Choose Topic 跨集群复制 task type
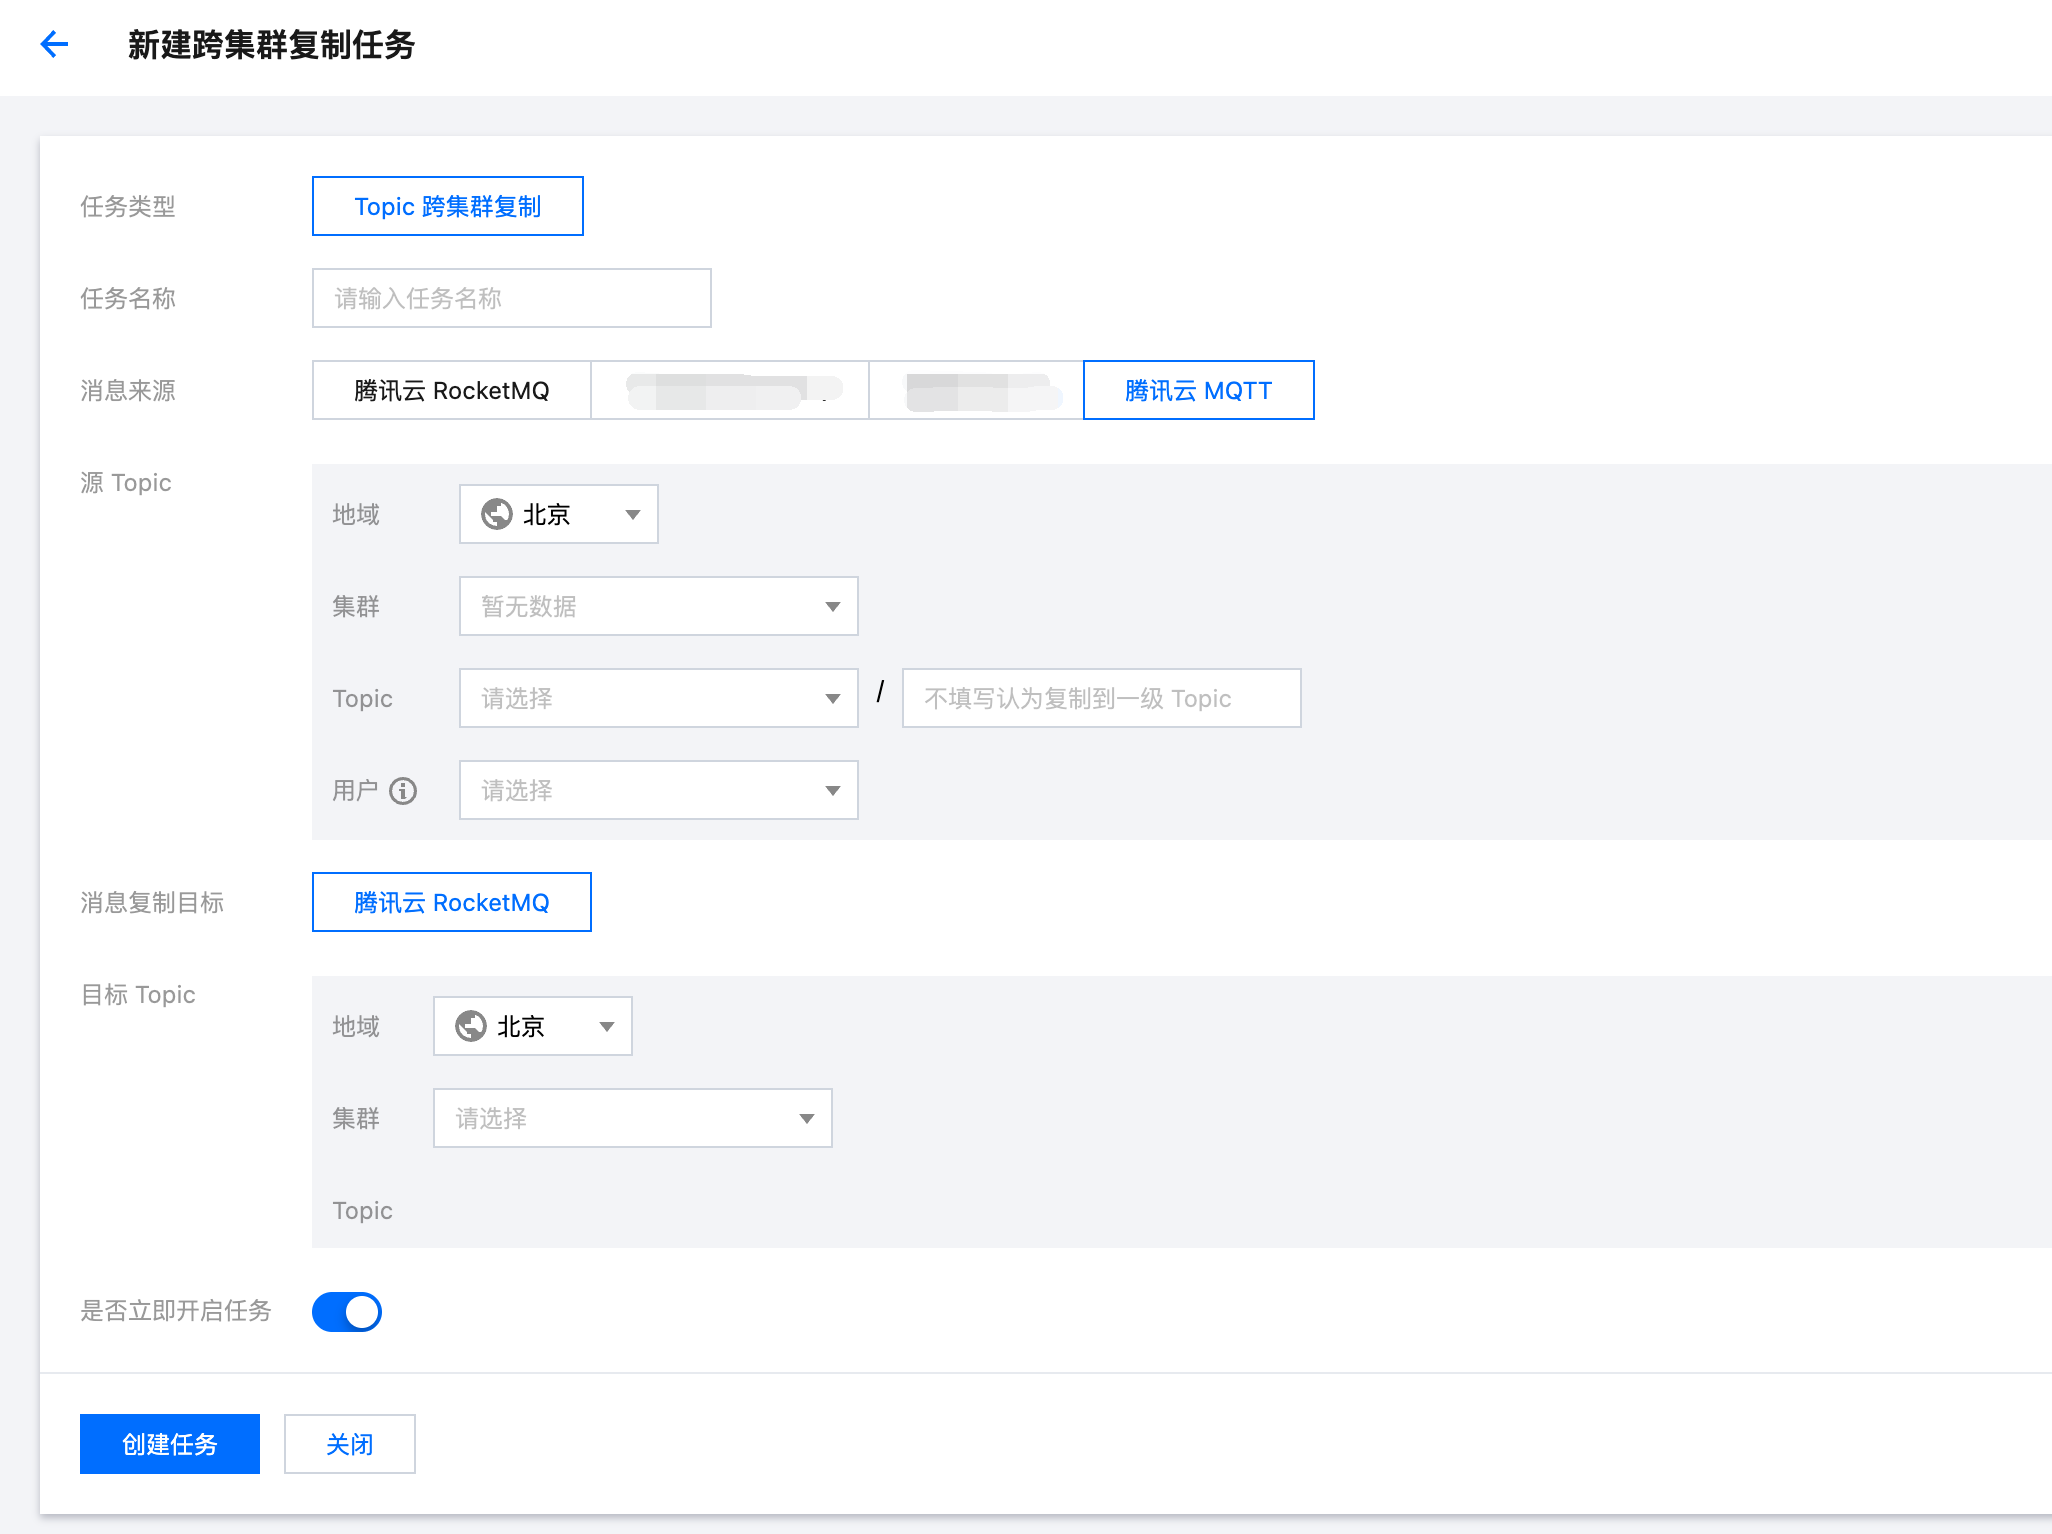The width and height of the screenshot is (2052, 1534). pos(447,206)
